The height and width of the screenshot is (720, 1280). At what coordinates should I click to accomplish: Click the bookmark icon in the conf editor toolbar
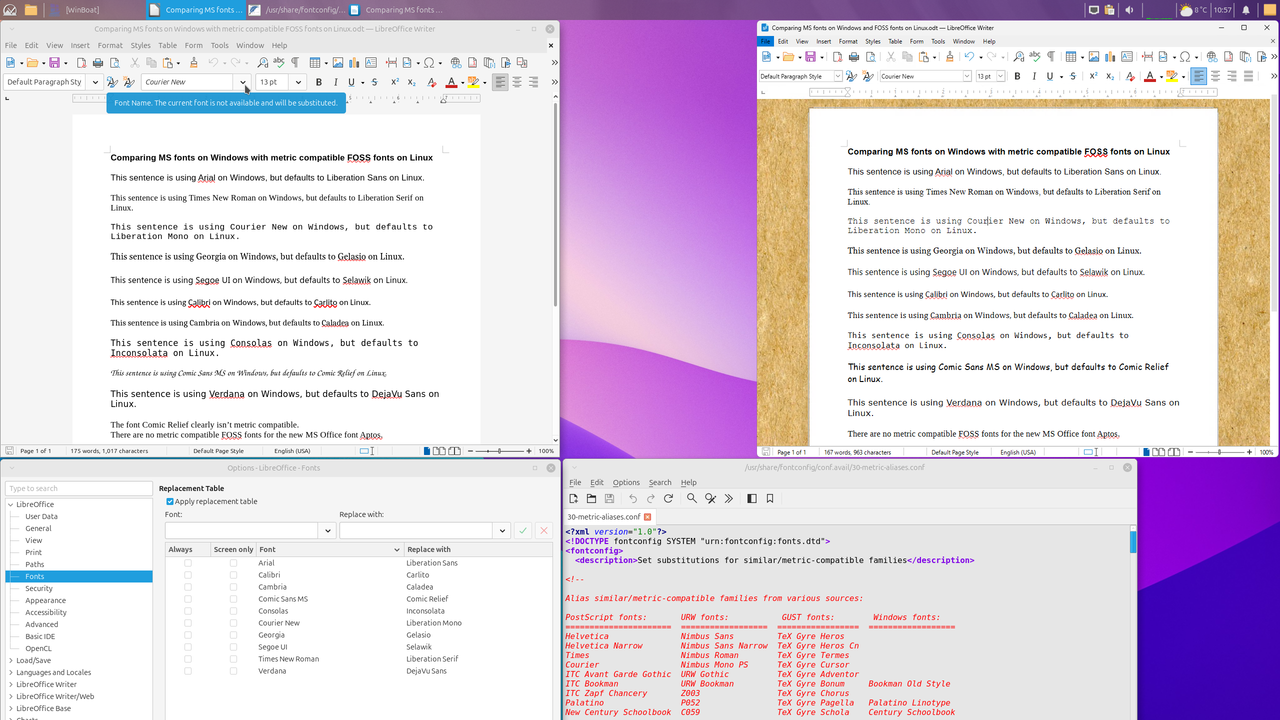coord(770,498)
